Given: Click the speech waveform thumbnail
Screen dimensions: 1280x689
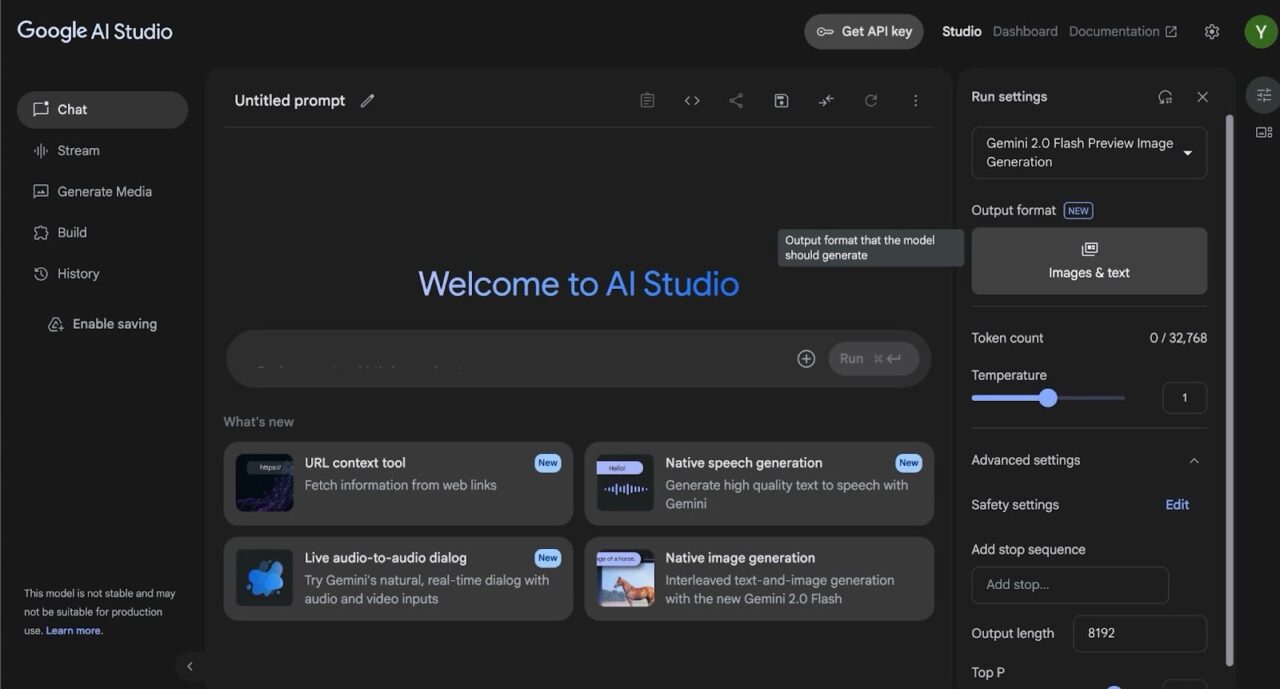Looking at the screenshot, I should coord(625,484).
